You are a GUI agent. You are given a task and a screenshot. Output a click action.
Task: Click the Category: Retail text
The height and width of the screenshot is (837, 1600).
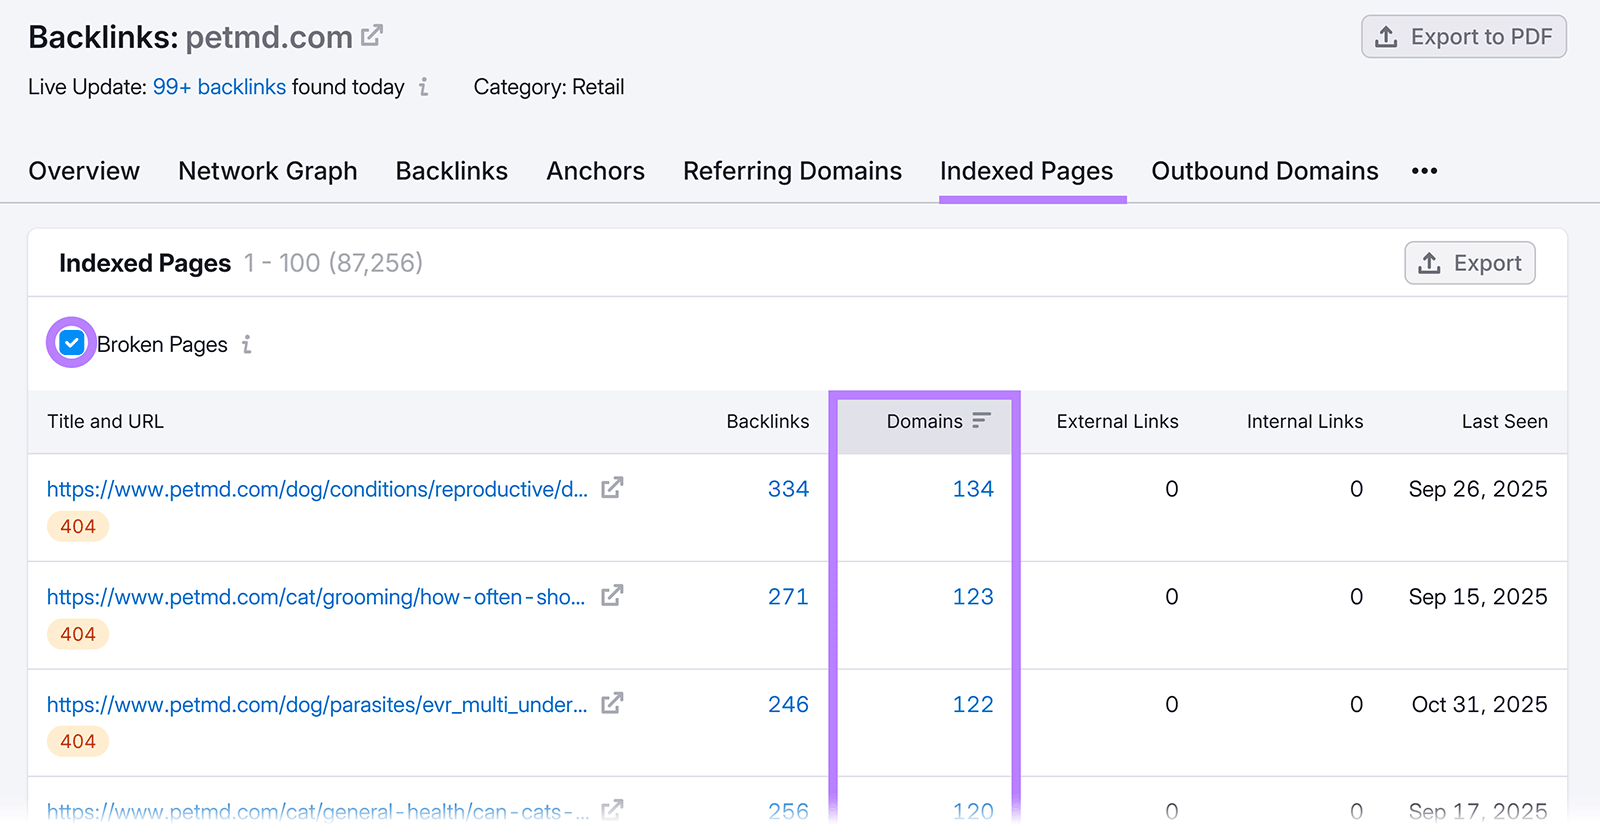pos(549,87)
